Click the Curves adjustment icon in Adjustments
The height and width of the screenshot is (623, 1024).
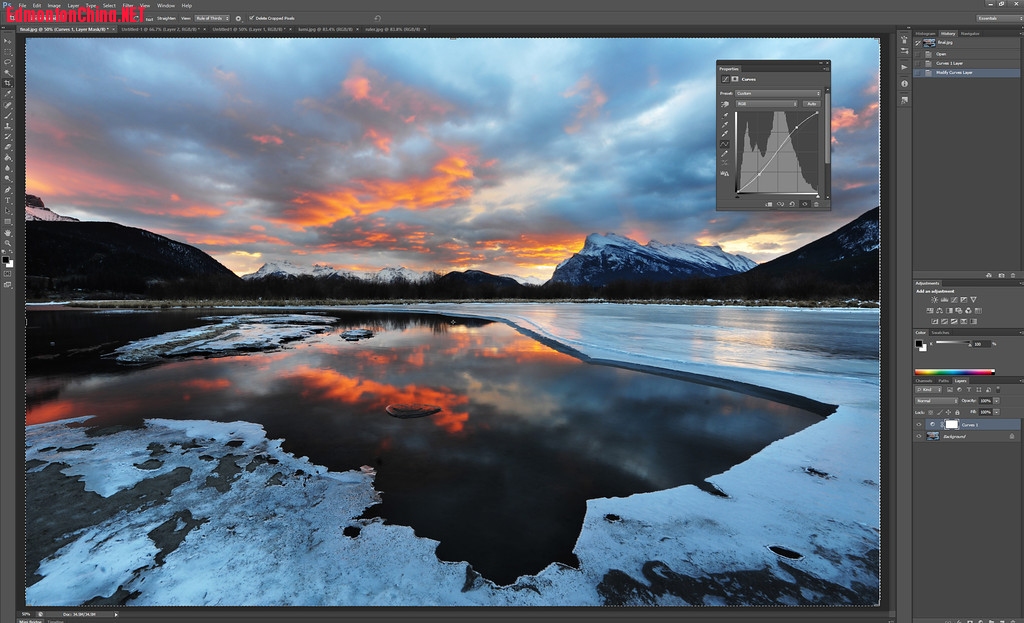pos(954,300)
